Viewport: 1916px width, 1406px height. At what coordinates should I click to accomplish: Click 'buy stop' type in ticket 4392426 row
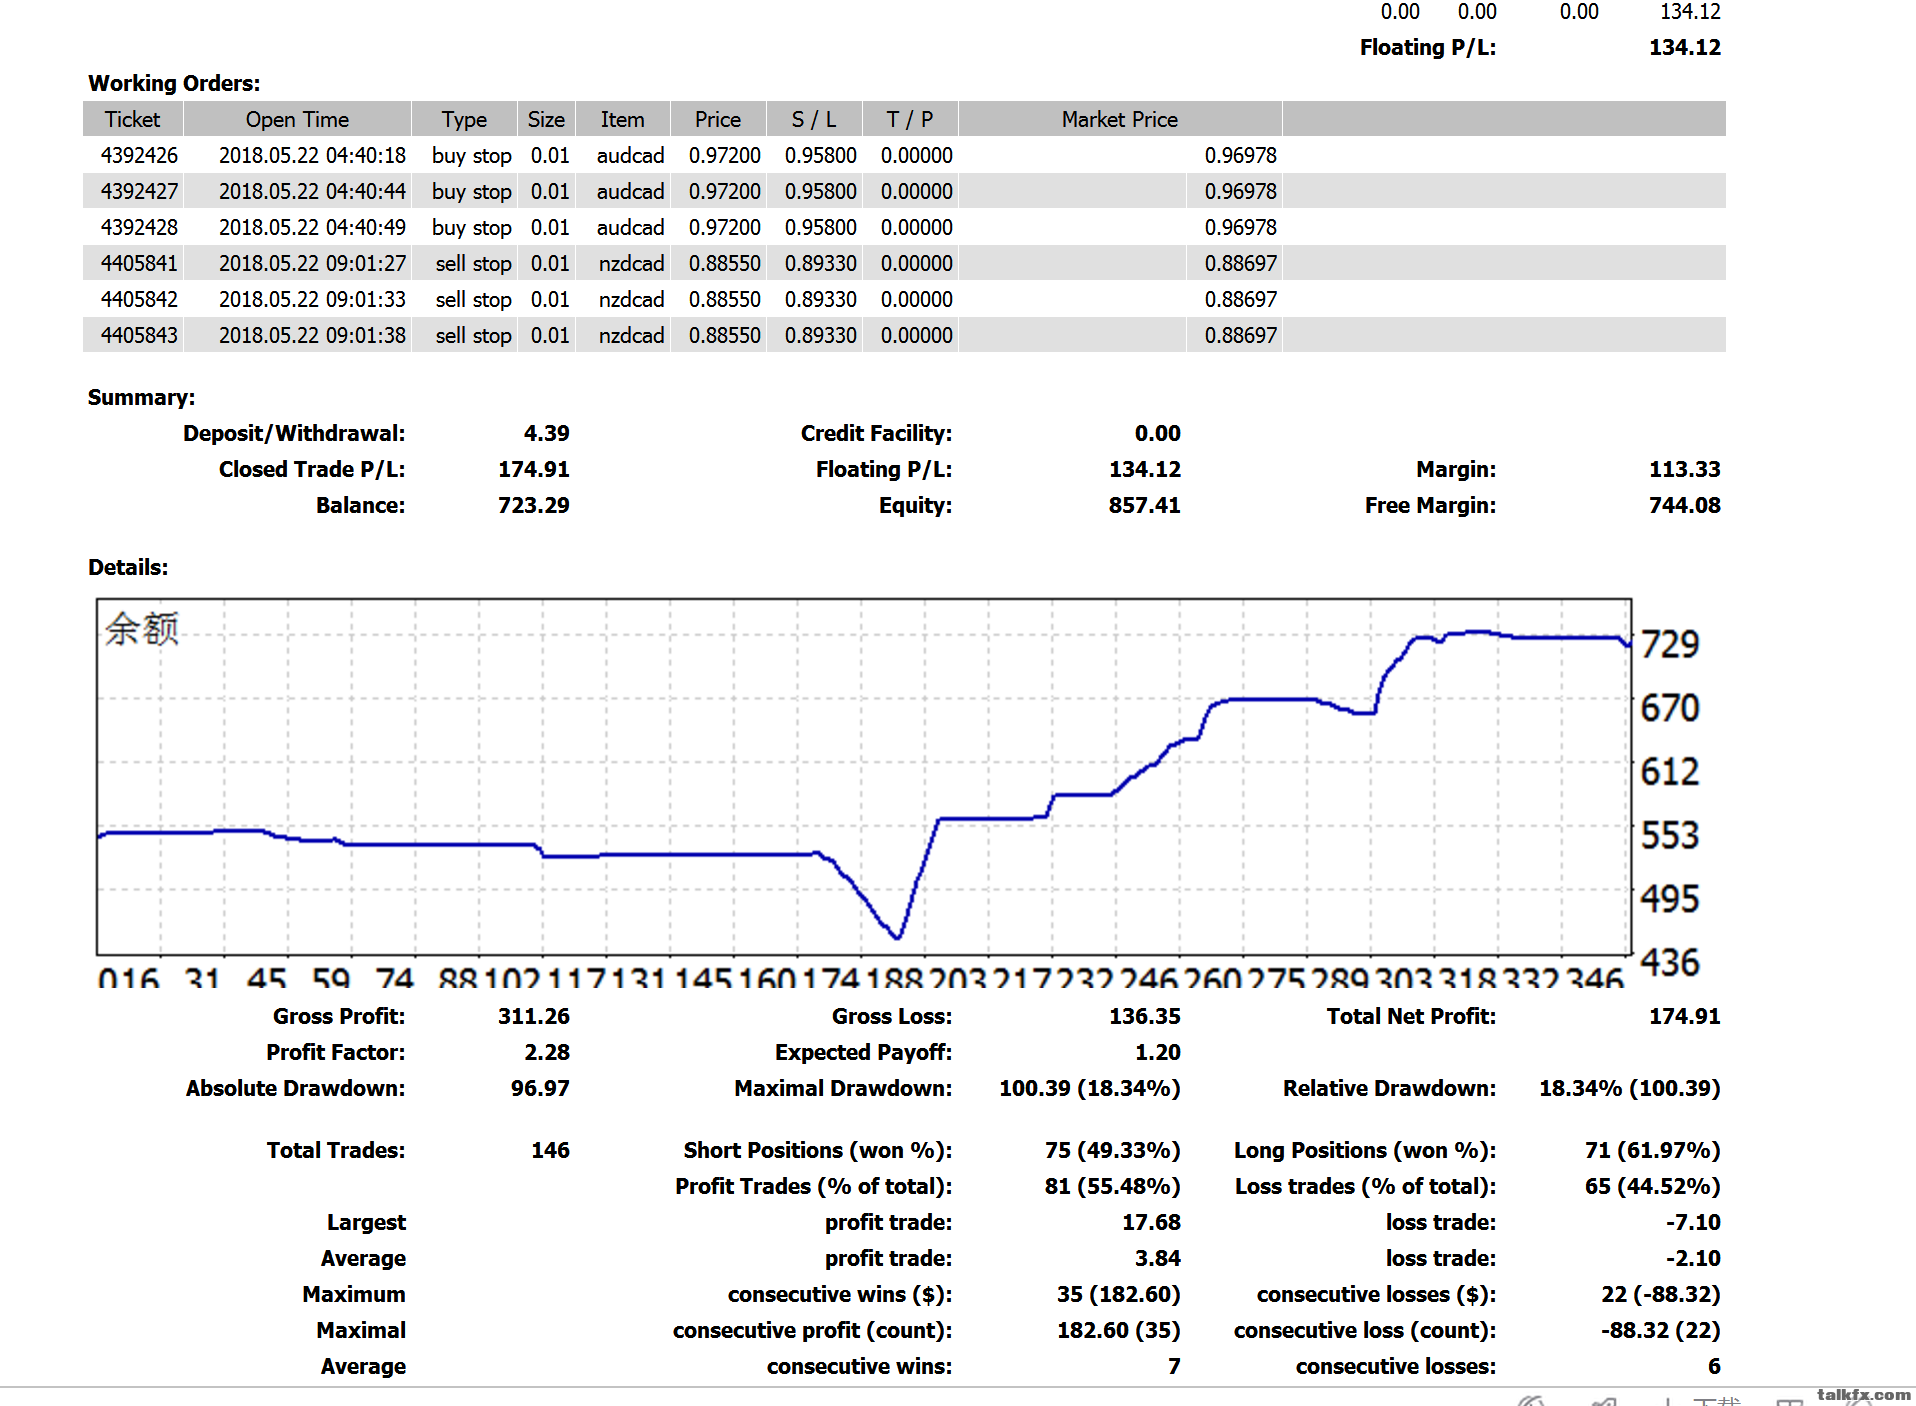[x=471, y=156]
